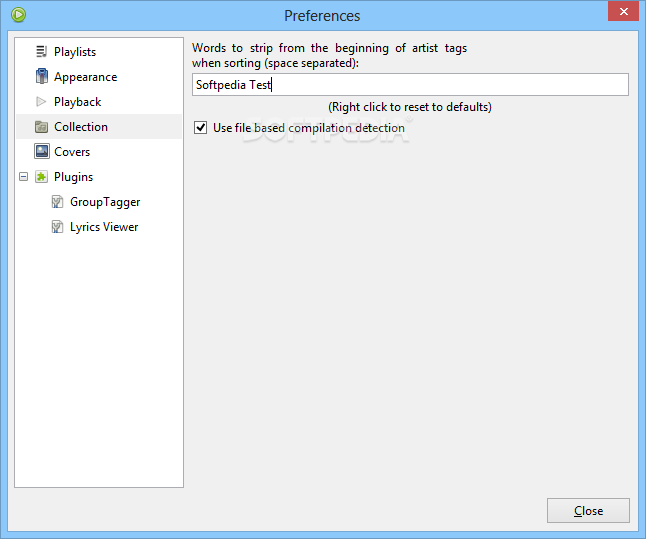Click the Lyrics Viewer plugin icon

coord(57,227)
